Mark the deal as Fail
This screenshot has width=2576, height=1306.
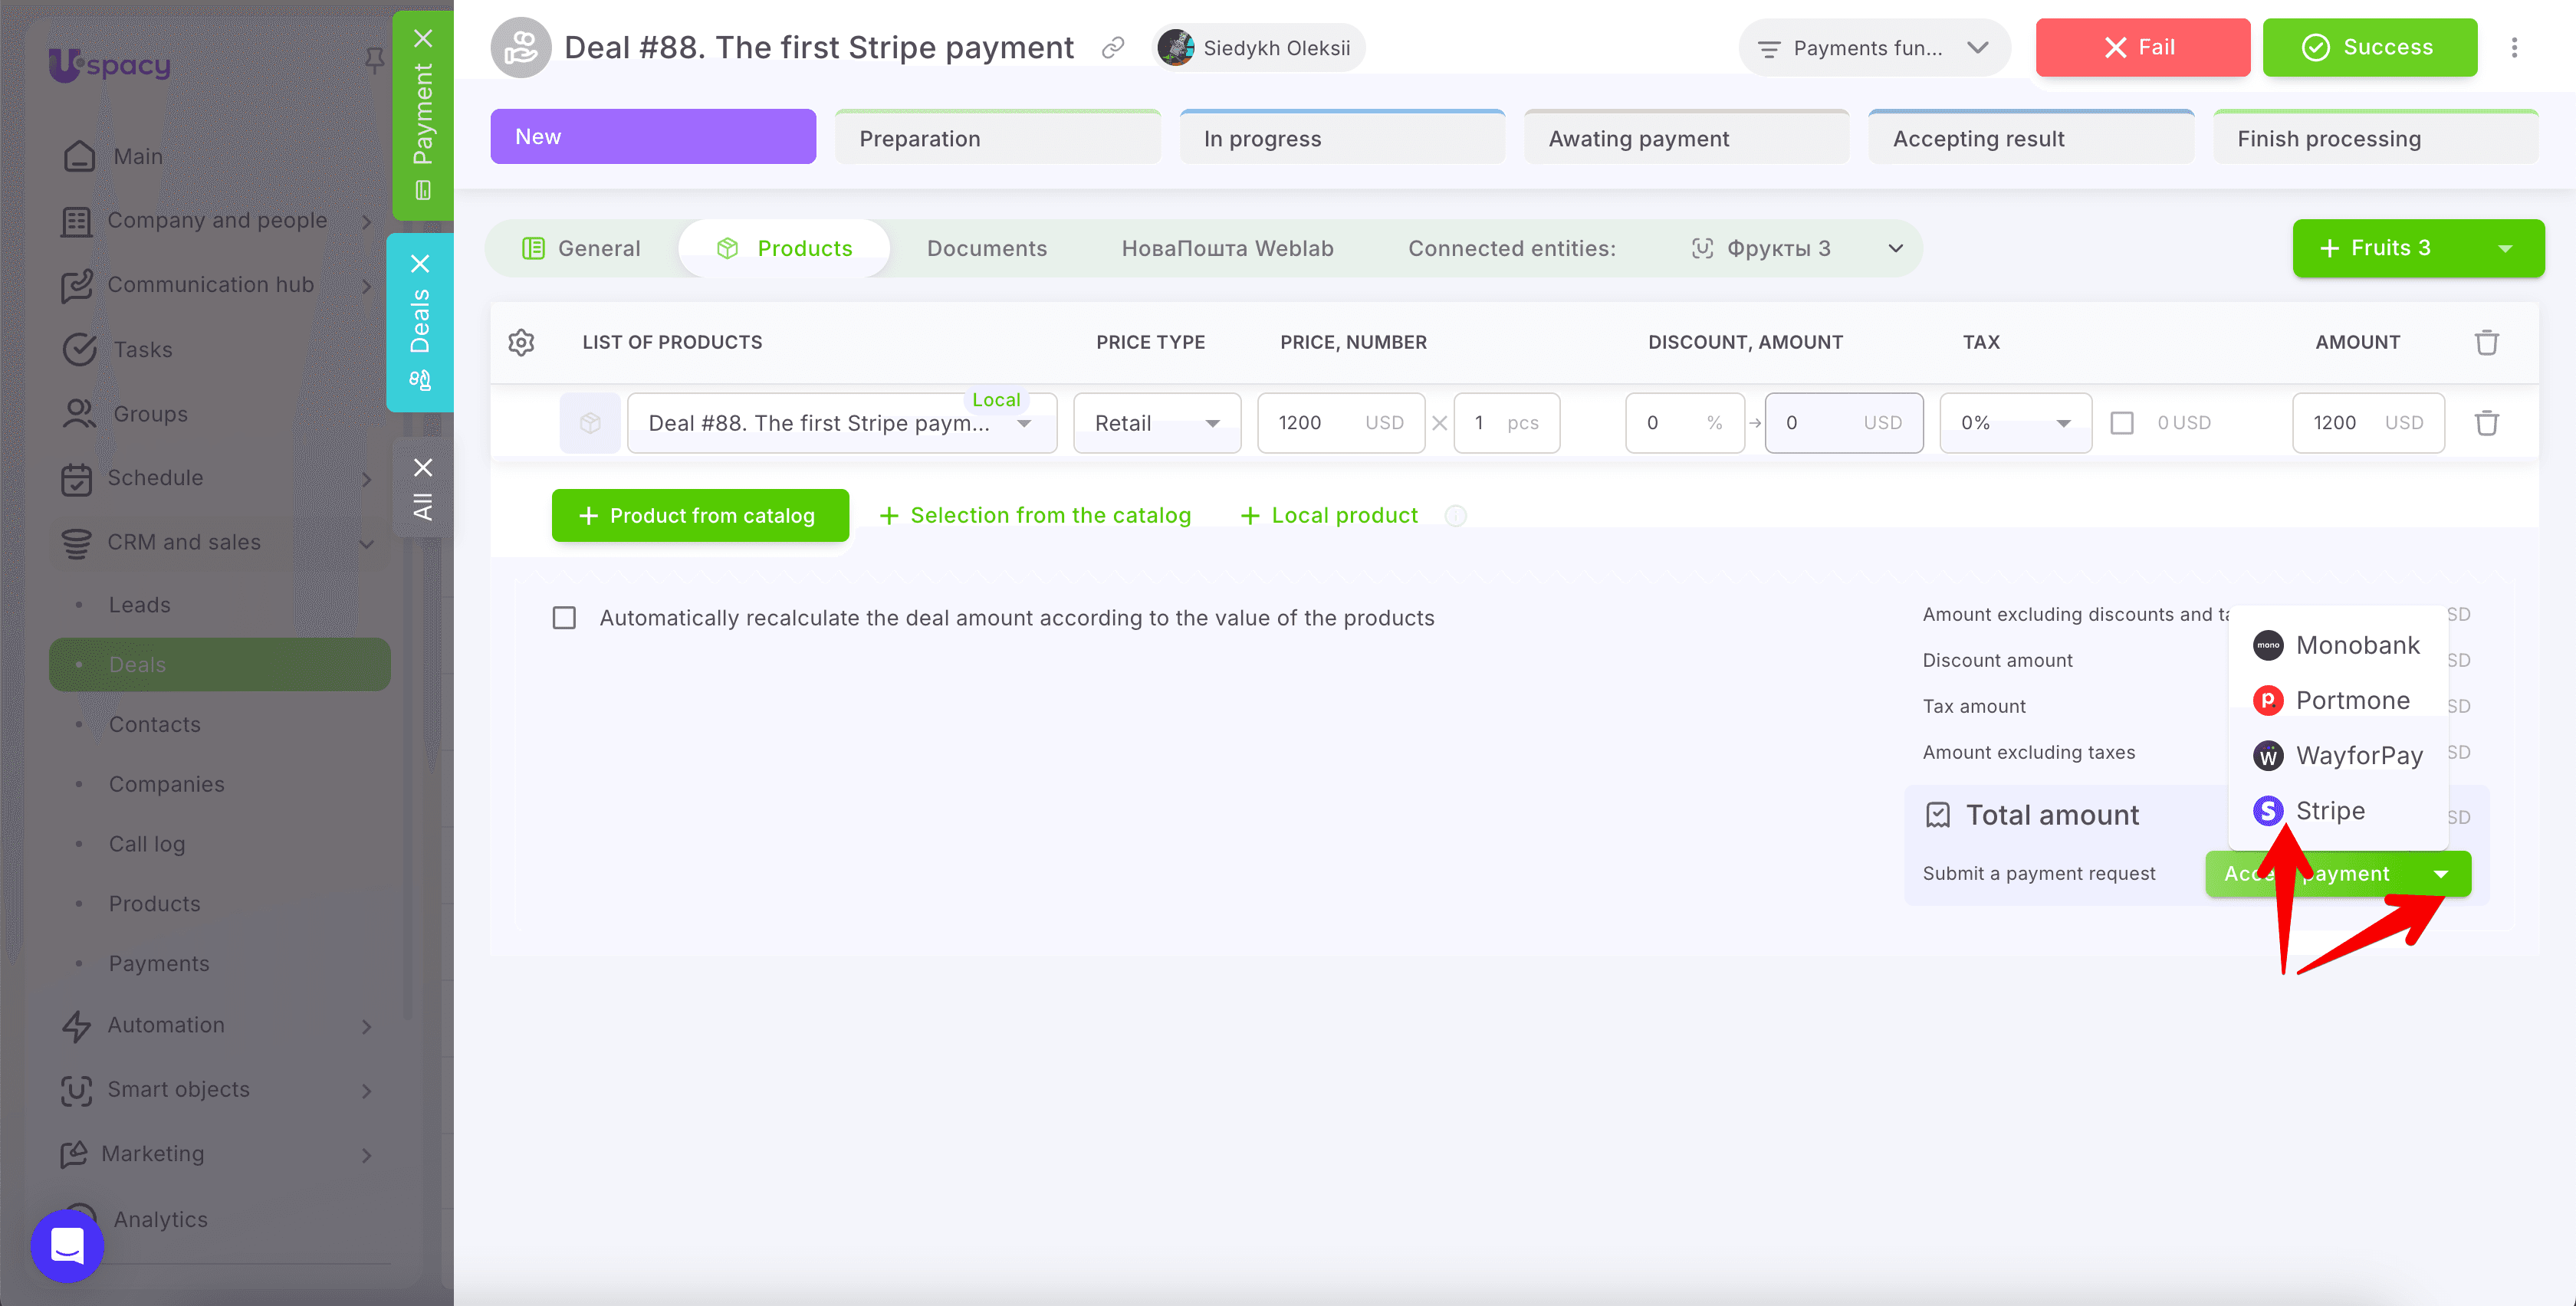tap(2142, 47)
